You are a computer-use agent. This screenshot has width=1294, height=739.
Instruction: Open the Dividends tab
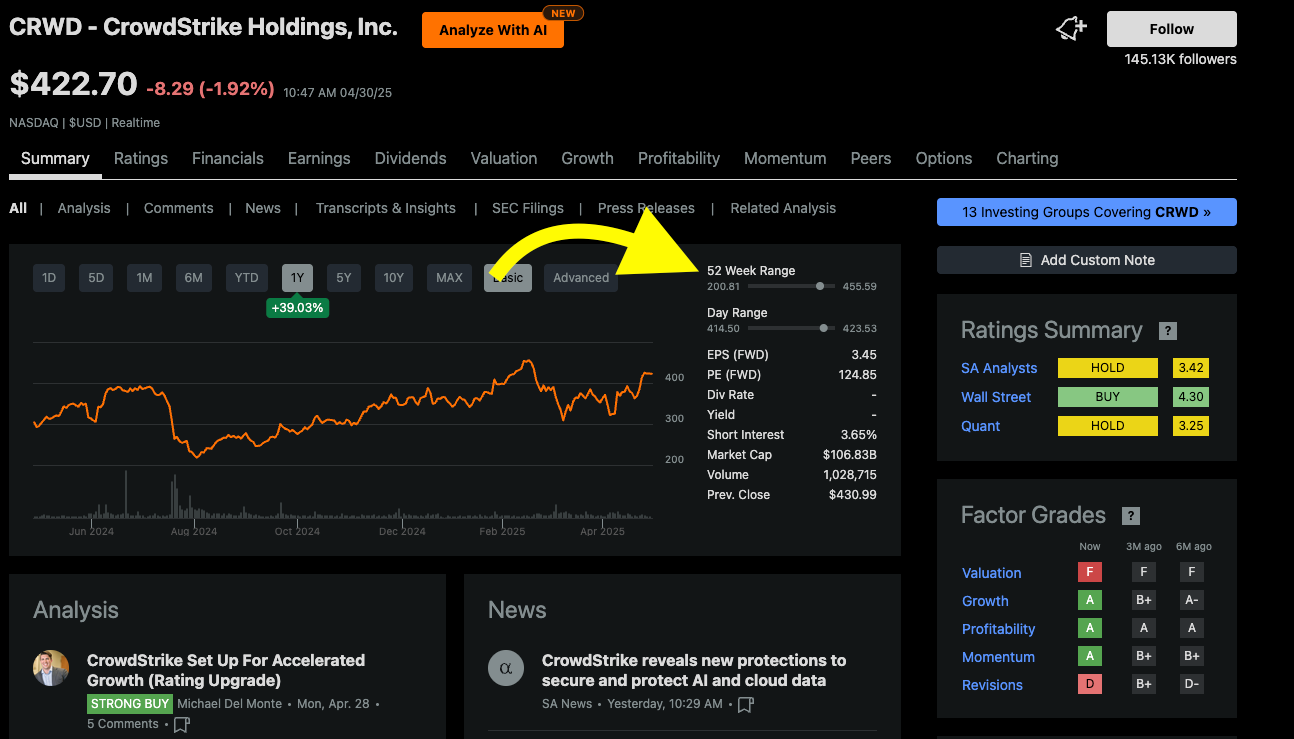click(x=411, y=158)
